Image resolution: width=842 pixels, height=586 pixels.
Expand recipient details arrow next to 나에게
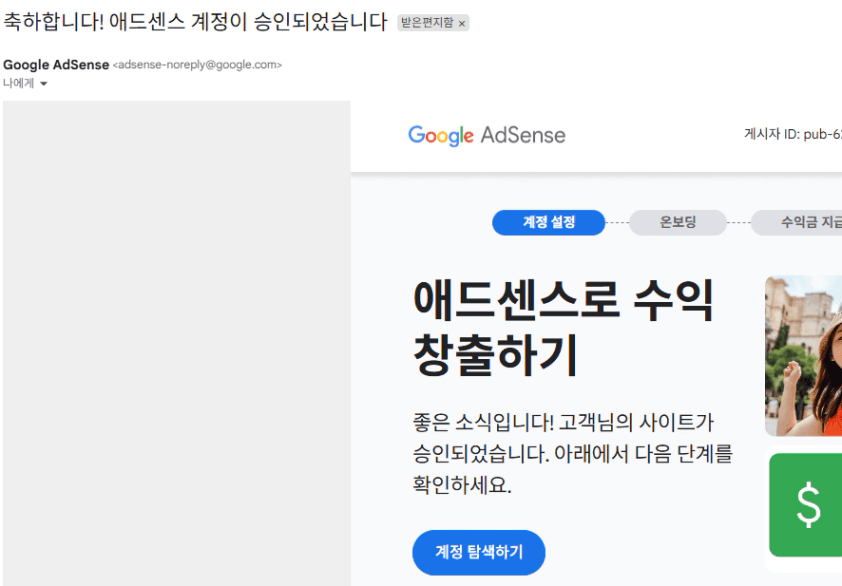coord(44,84)
